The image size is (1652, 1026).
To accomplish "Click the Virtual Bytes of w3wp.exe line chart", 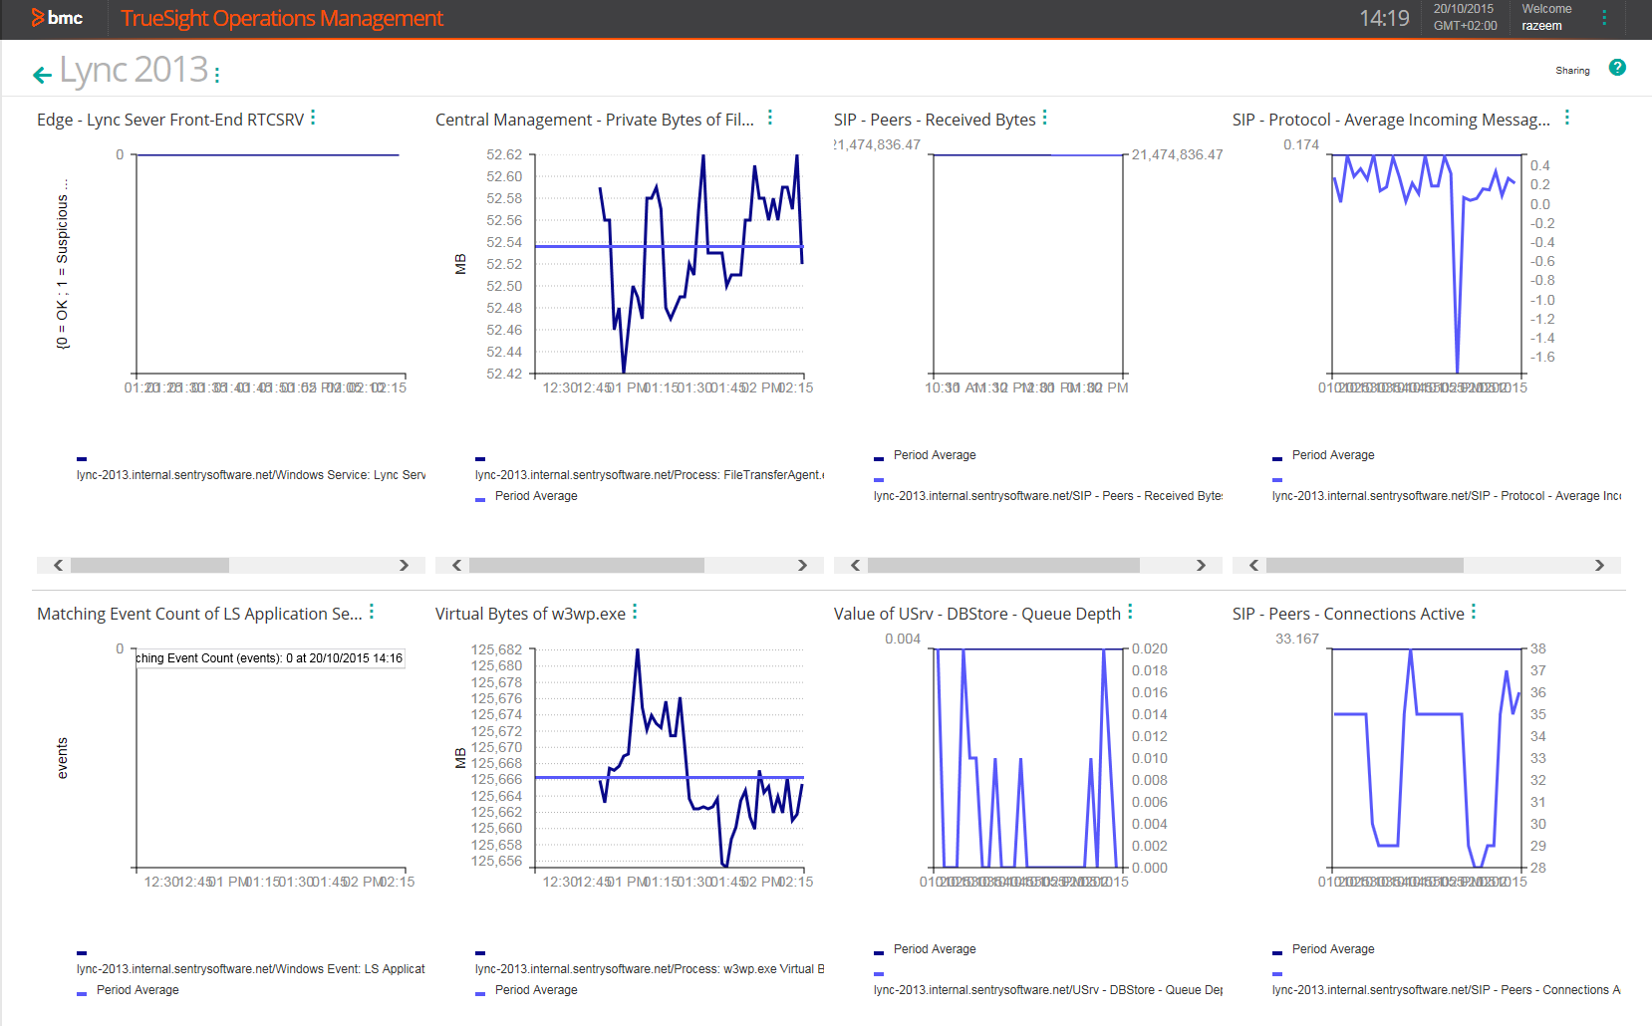I will (x=669, y=758).
